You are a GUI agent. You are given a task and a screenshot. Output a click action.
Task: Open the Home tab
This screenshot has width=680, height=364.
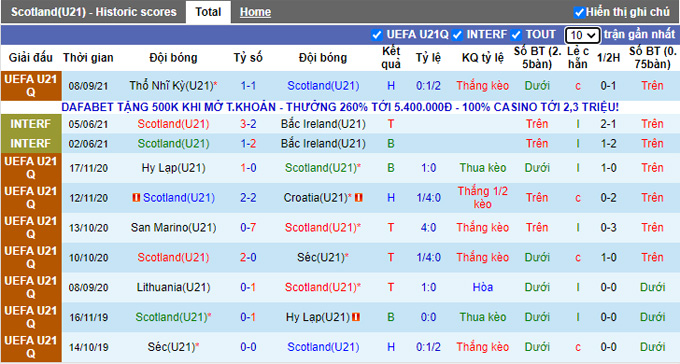click(255, 12)
